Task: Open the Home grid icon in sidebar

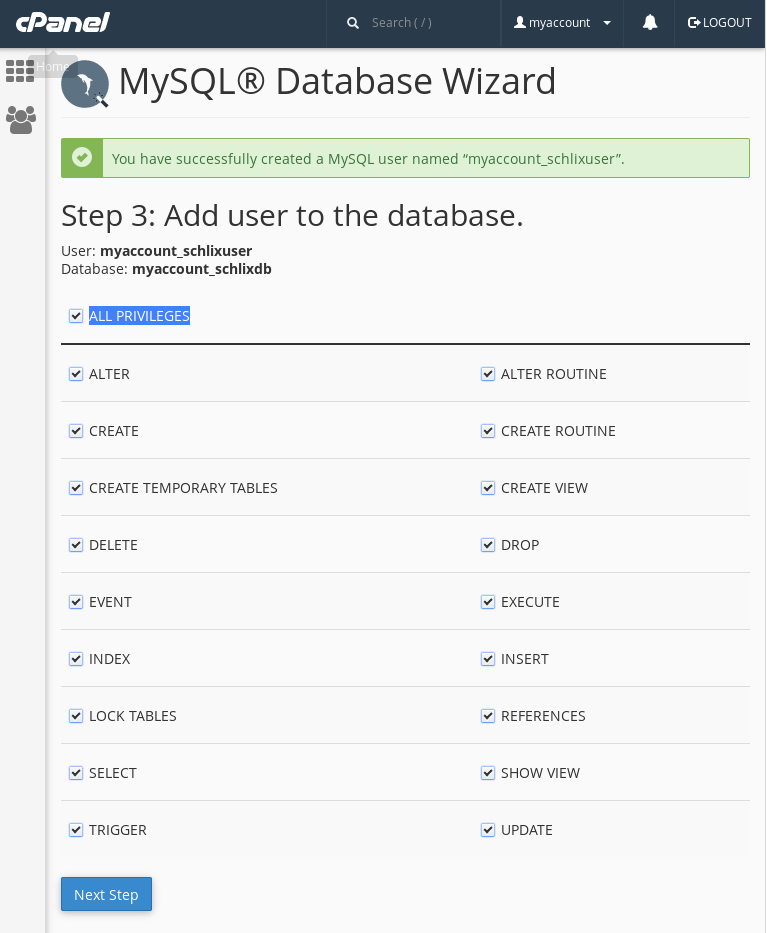Action: (20, 71)
